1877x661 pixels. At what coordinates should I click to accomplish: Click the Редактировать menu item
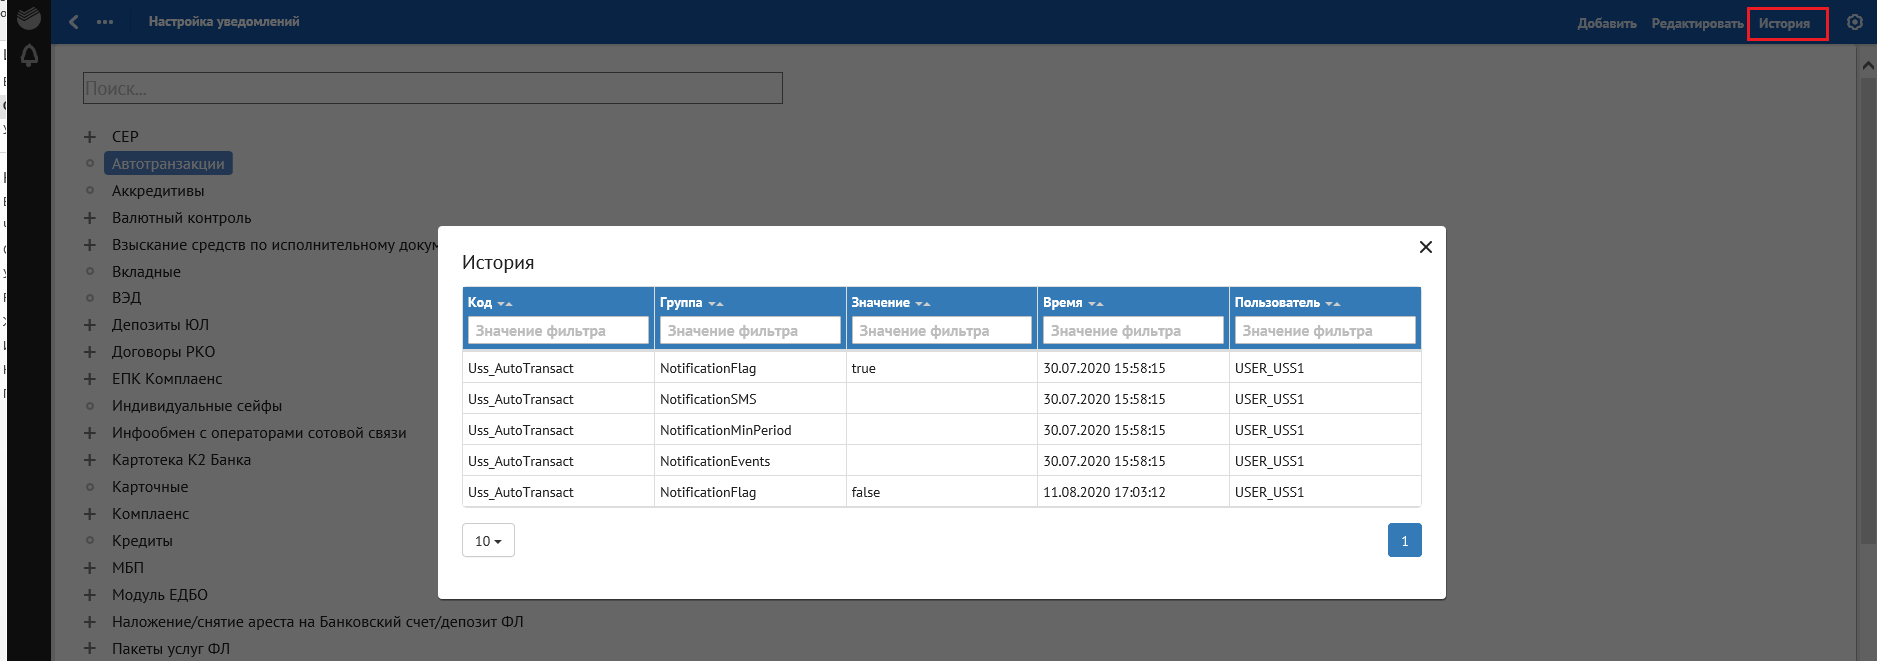click(1697, 23)
